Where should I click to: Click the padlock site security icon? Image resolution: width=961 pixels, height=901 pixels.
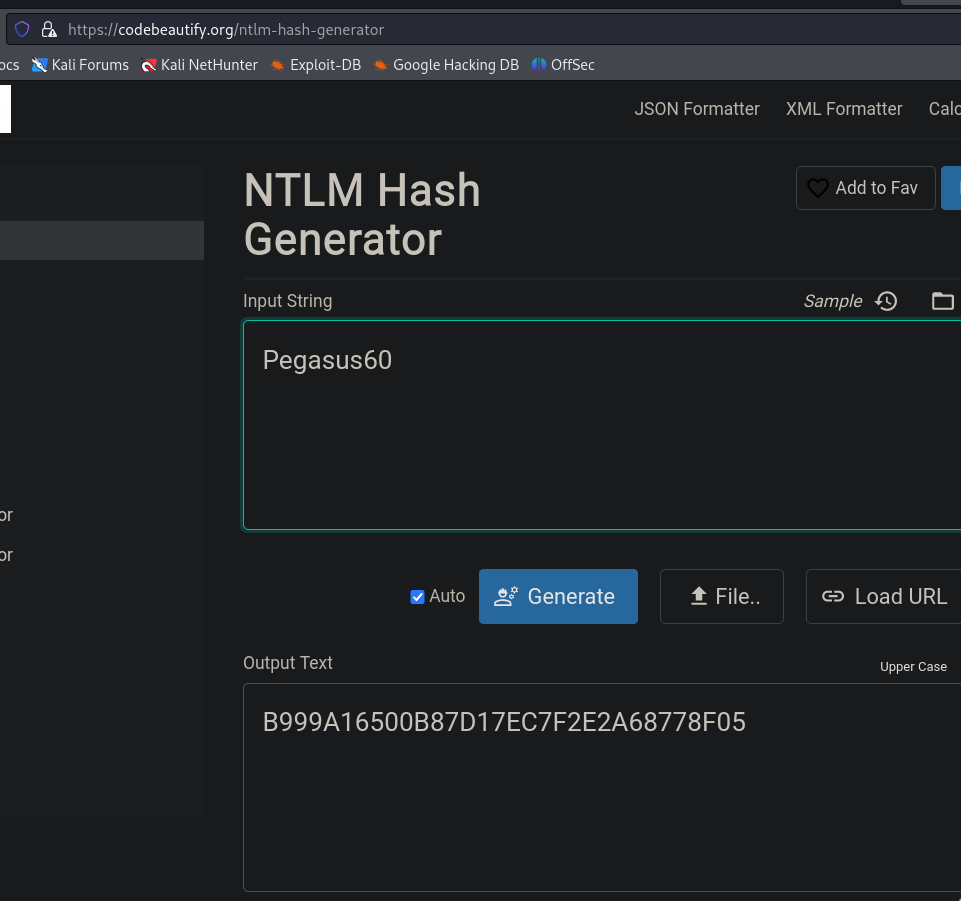click(47, 29)
